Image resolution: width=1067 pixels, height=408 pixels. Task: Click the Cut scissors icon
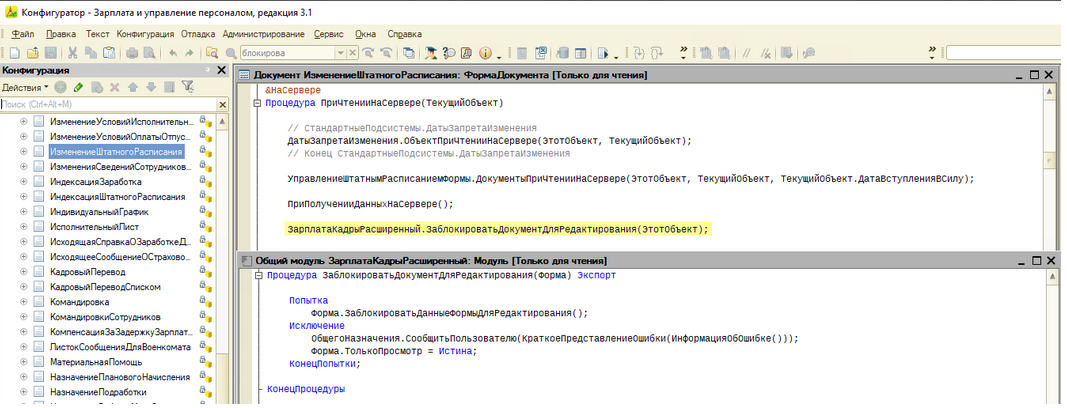click(73, 52)
